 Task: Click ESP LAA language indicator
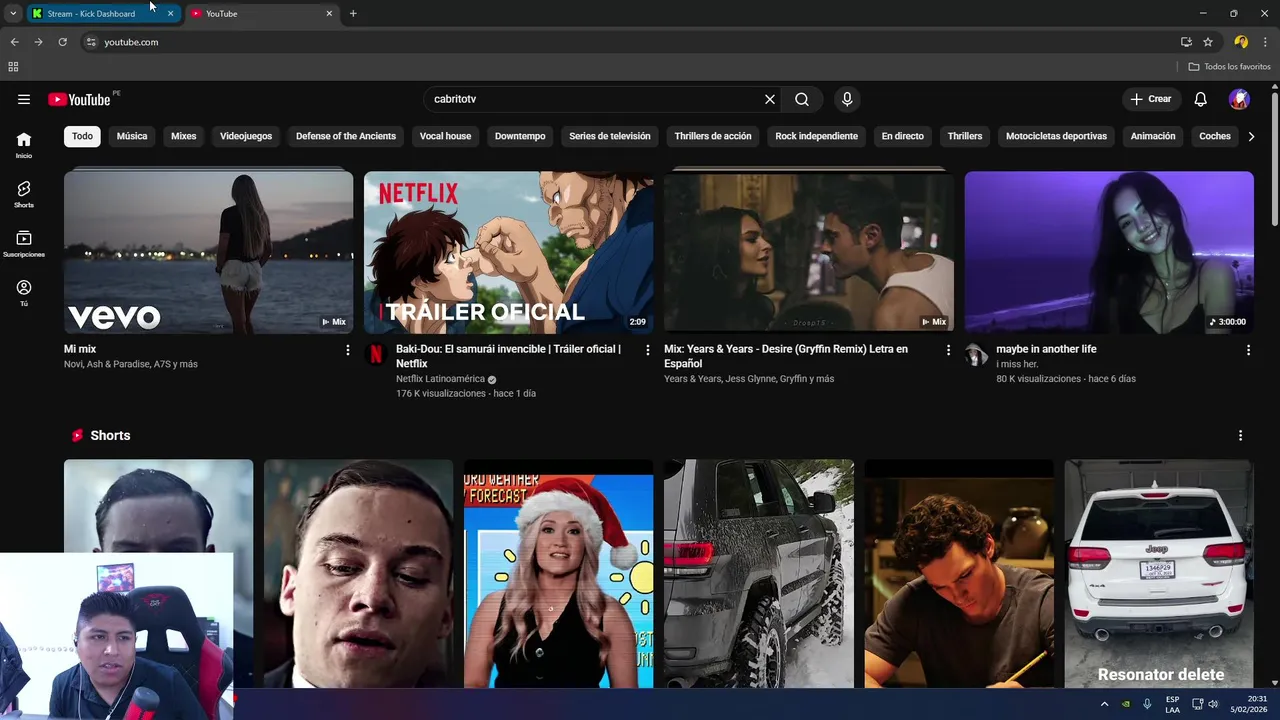(x=1172, y=704)
